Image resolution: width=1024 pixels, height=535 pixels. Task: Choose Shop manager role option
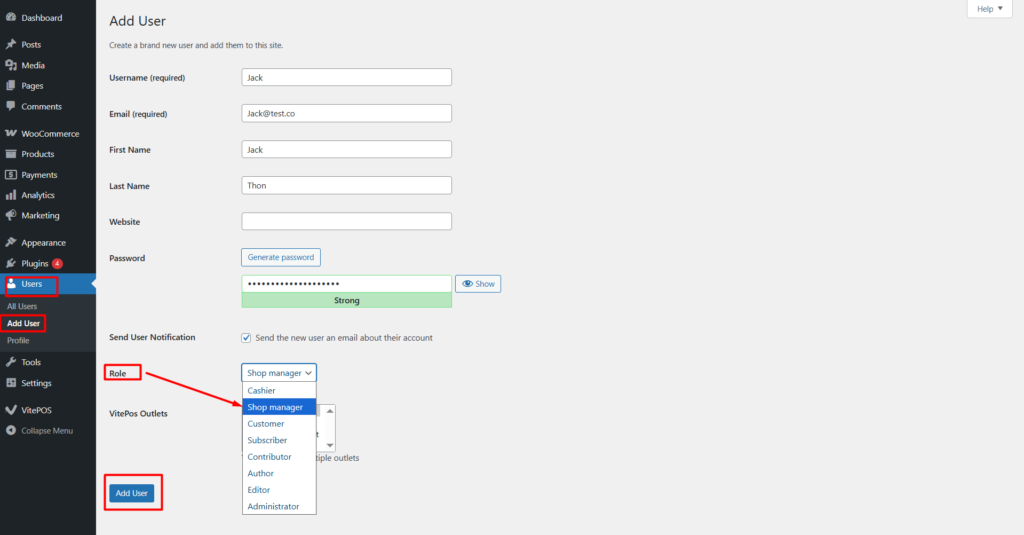tap(279, 407)
